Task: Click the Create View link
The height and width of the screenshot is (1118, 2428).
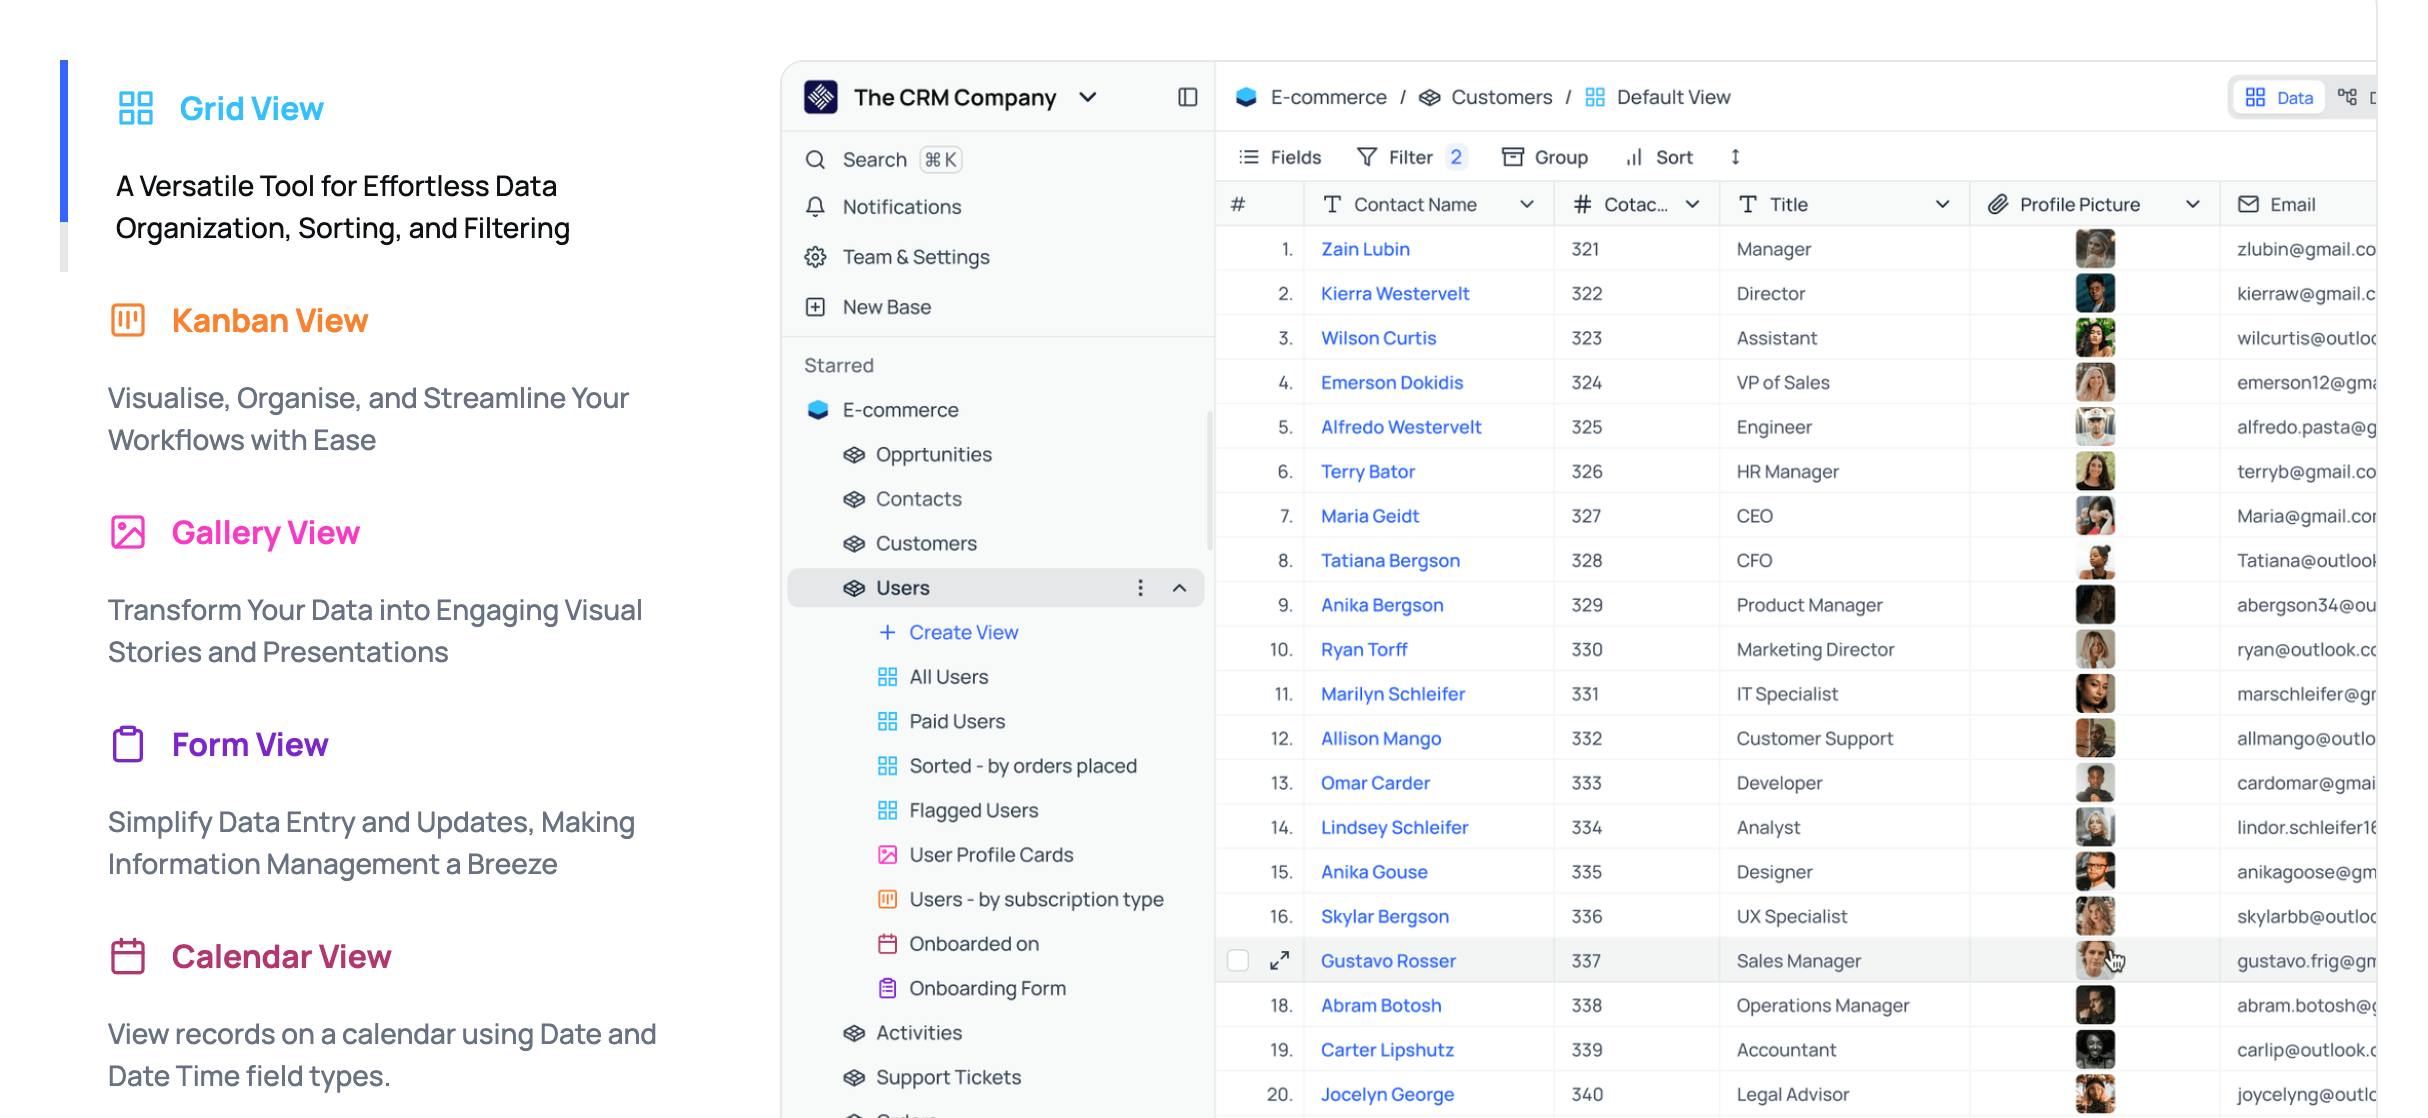Action: pos(963,632)
